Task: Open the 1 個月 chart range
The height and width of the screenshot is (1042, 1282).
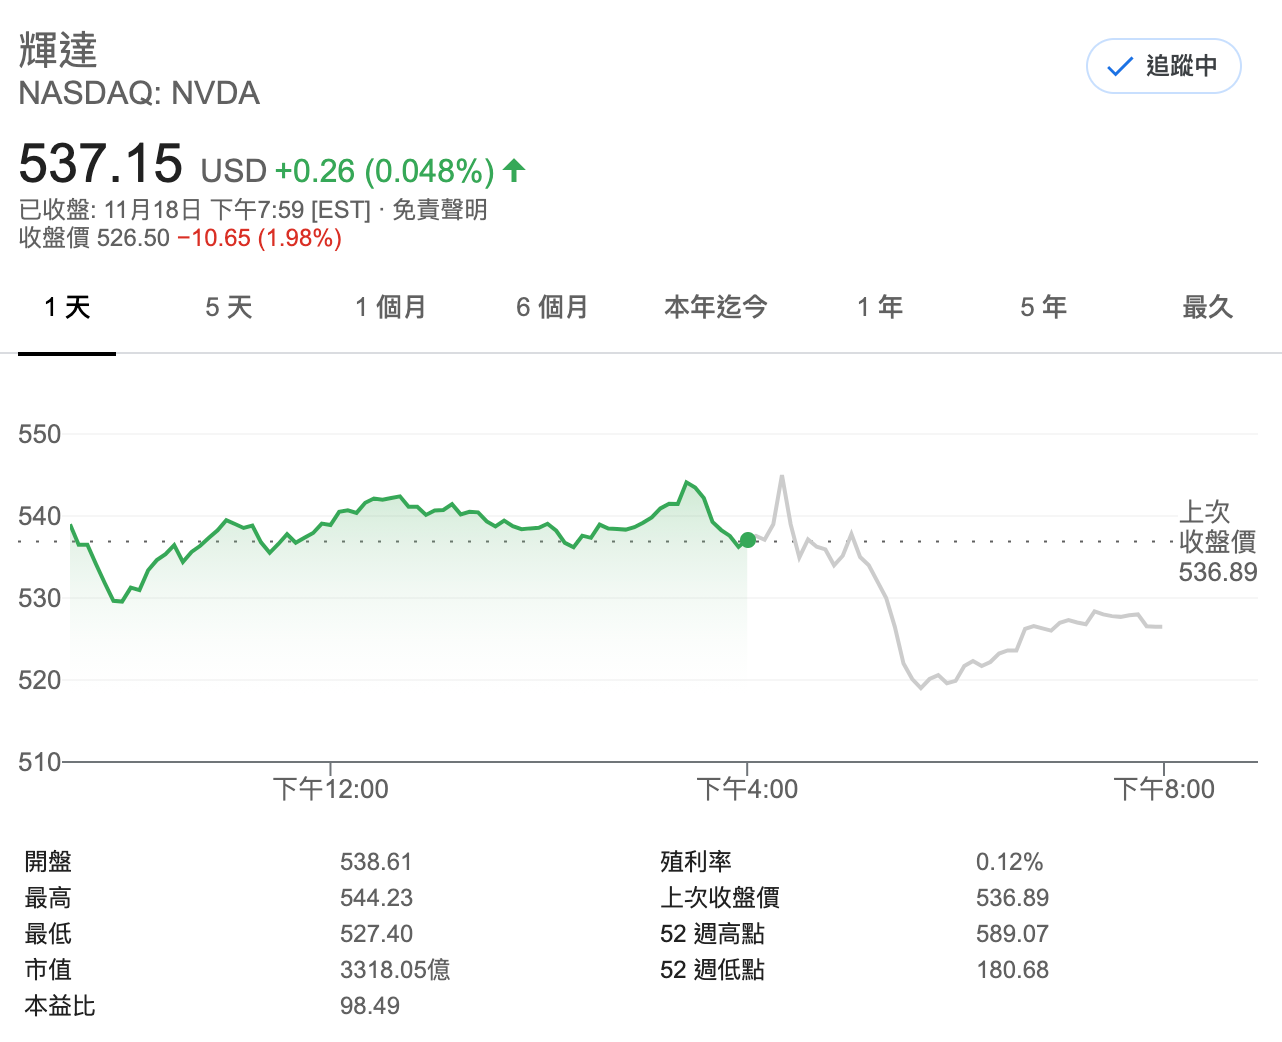Action: (x=391, y=307)
